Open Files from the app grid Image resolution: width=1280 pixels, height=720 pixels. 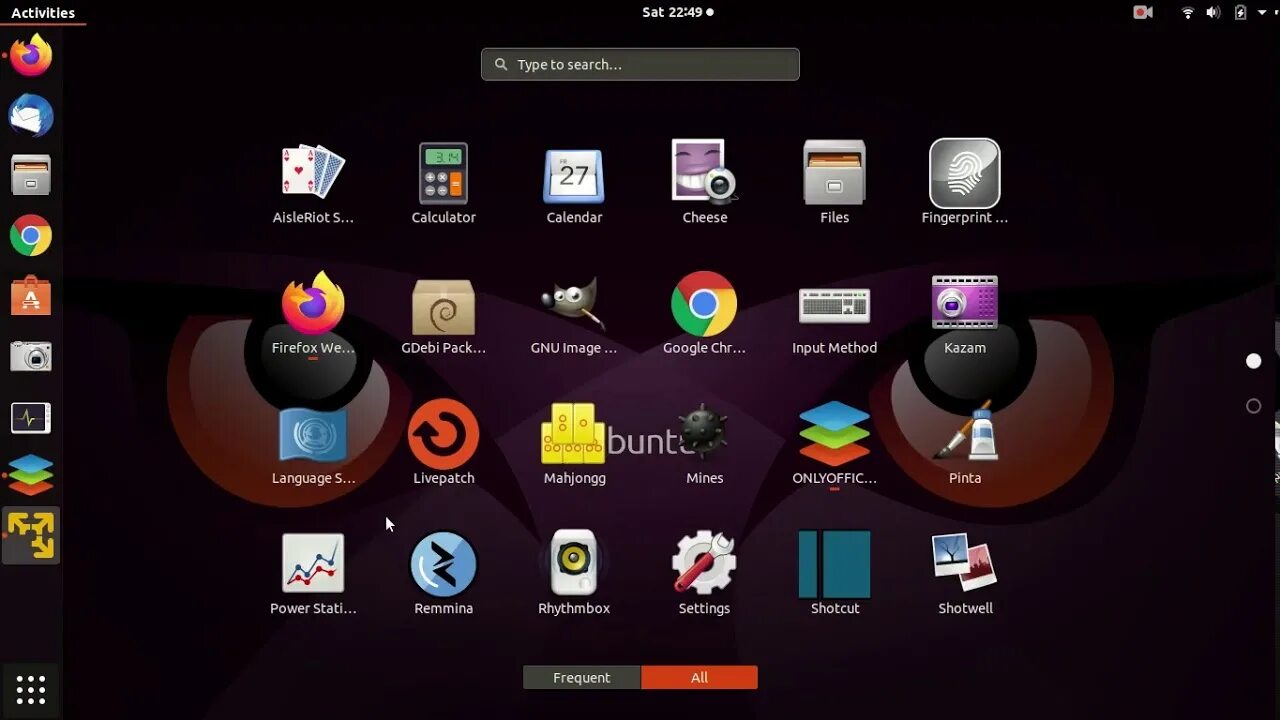[834, 183]
